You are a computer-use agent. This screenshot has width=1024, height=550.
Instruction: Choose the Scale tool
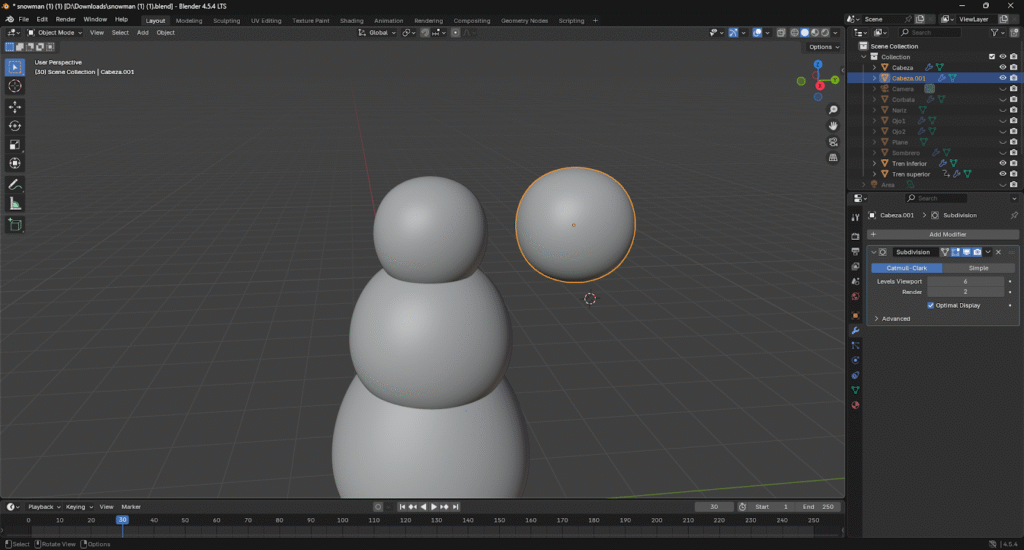pyautogui.click(x=15, y=144)
